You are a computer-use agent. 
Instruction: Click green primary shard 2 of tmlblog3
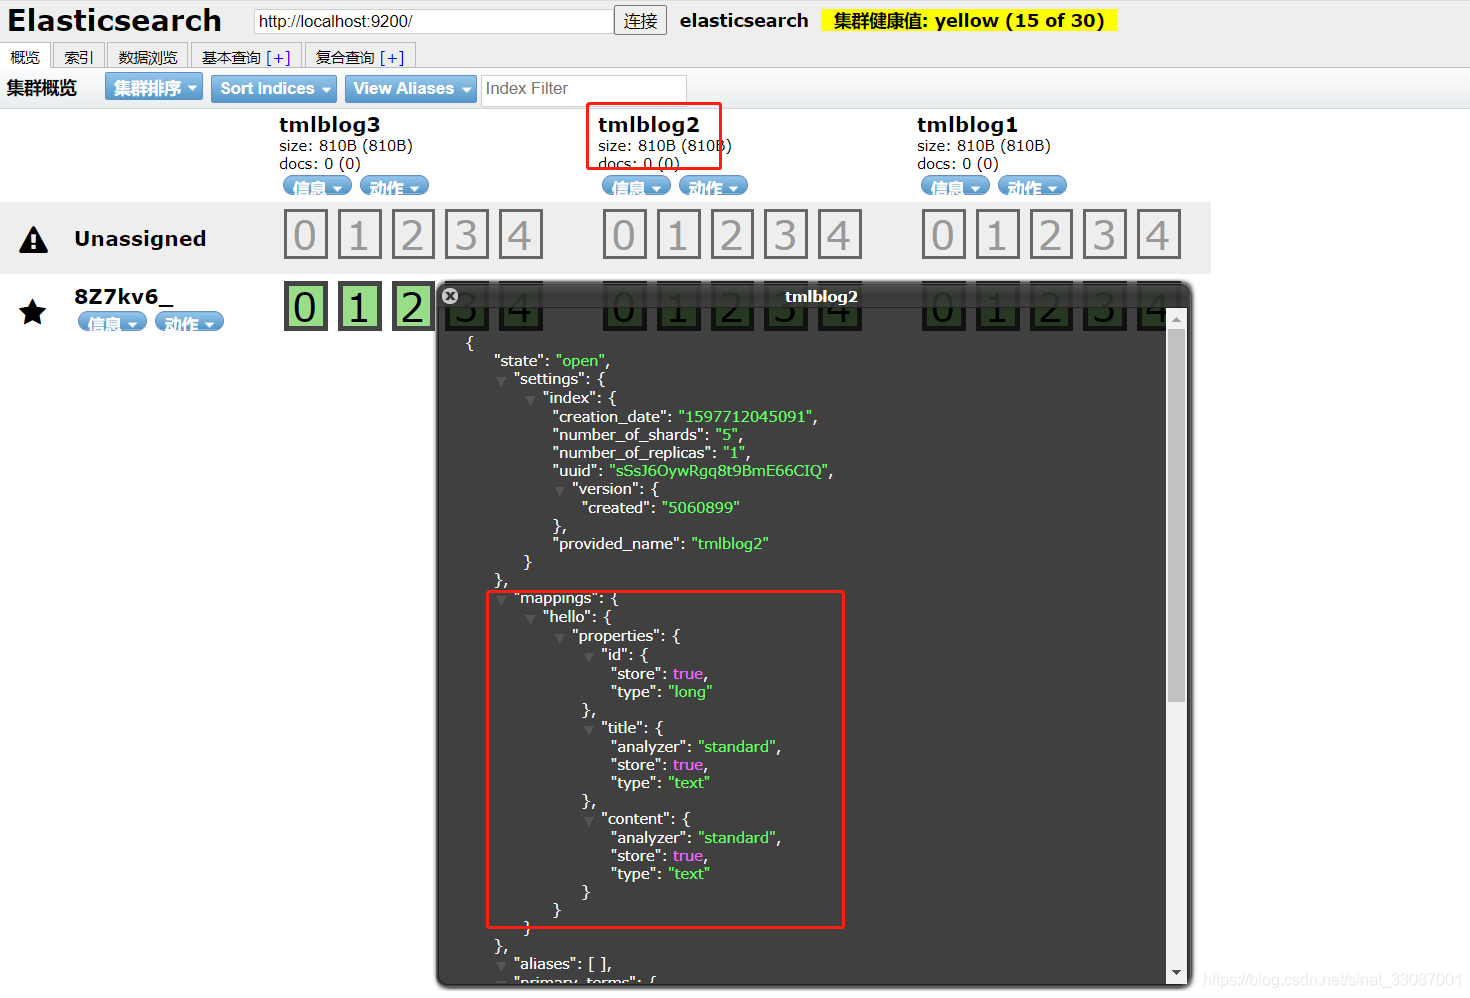click(x=413, y=306)
